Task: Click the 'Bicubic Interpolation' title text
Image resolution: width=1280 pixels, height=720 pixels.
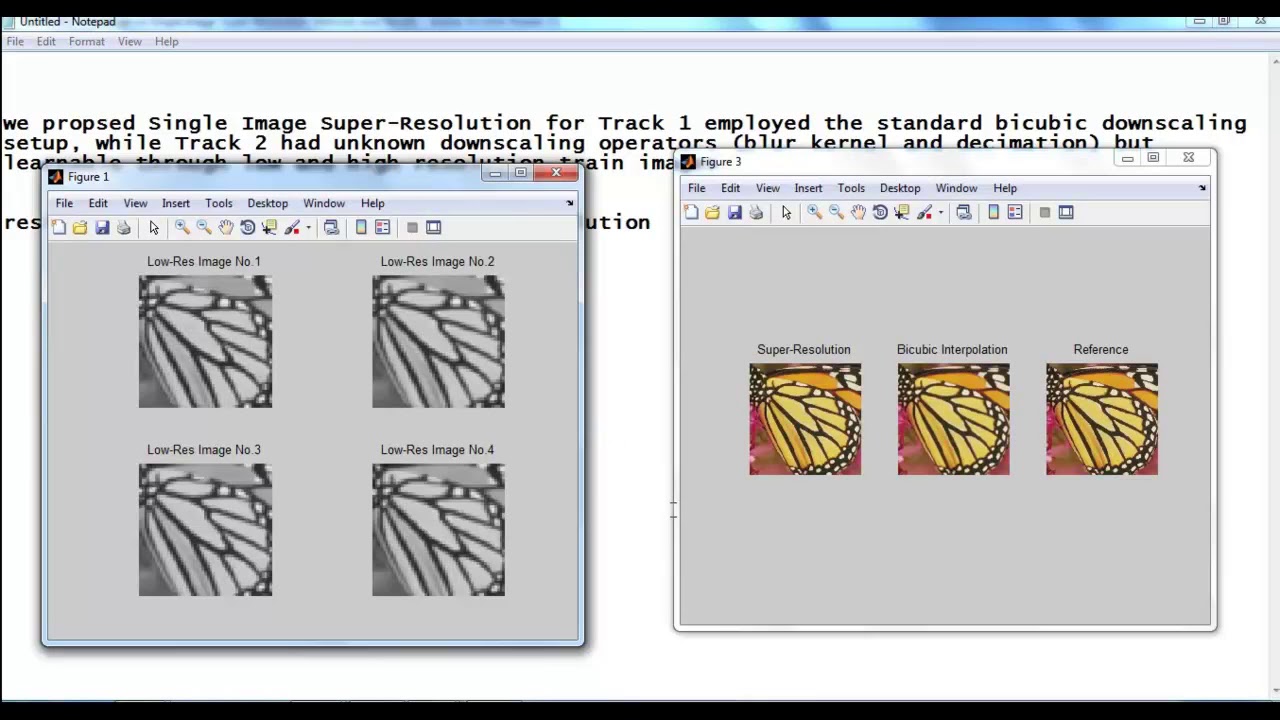Action: [x=952, y=350]
